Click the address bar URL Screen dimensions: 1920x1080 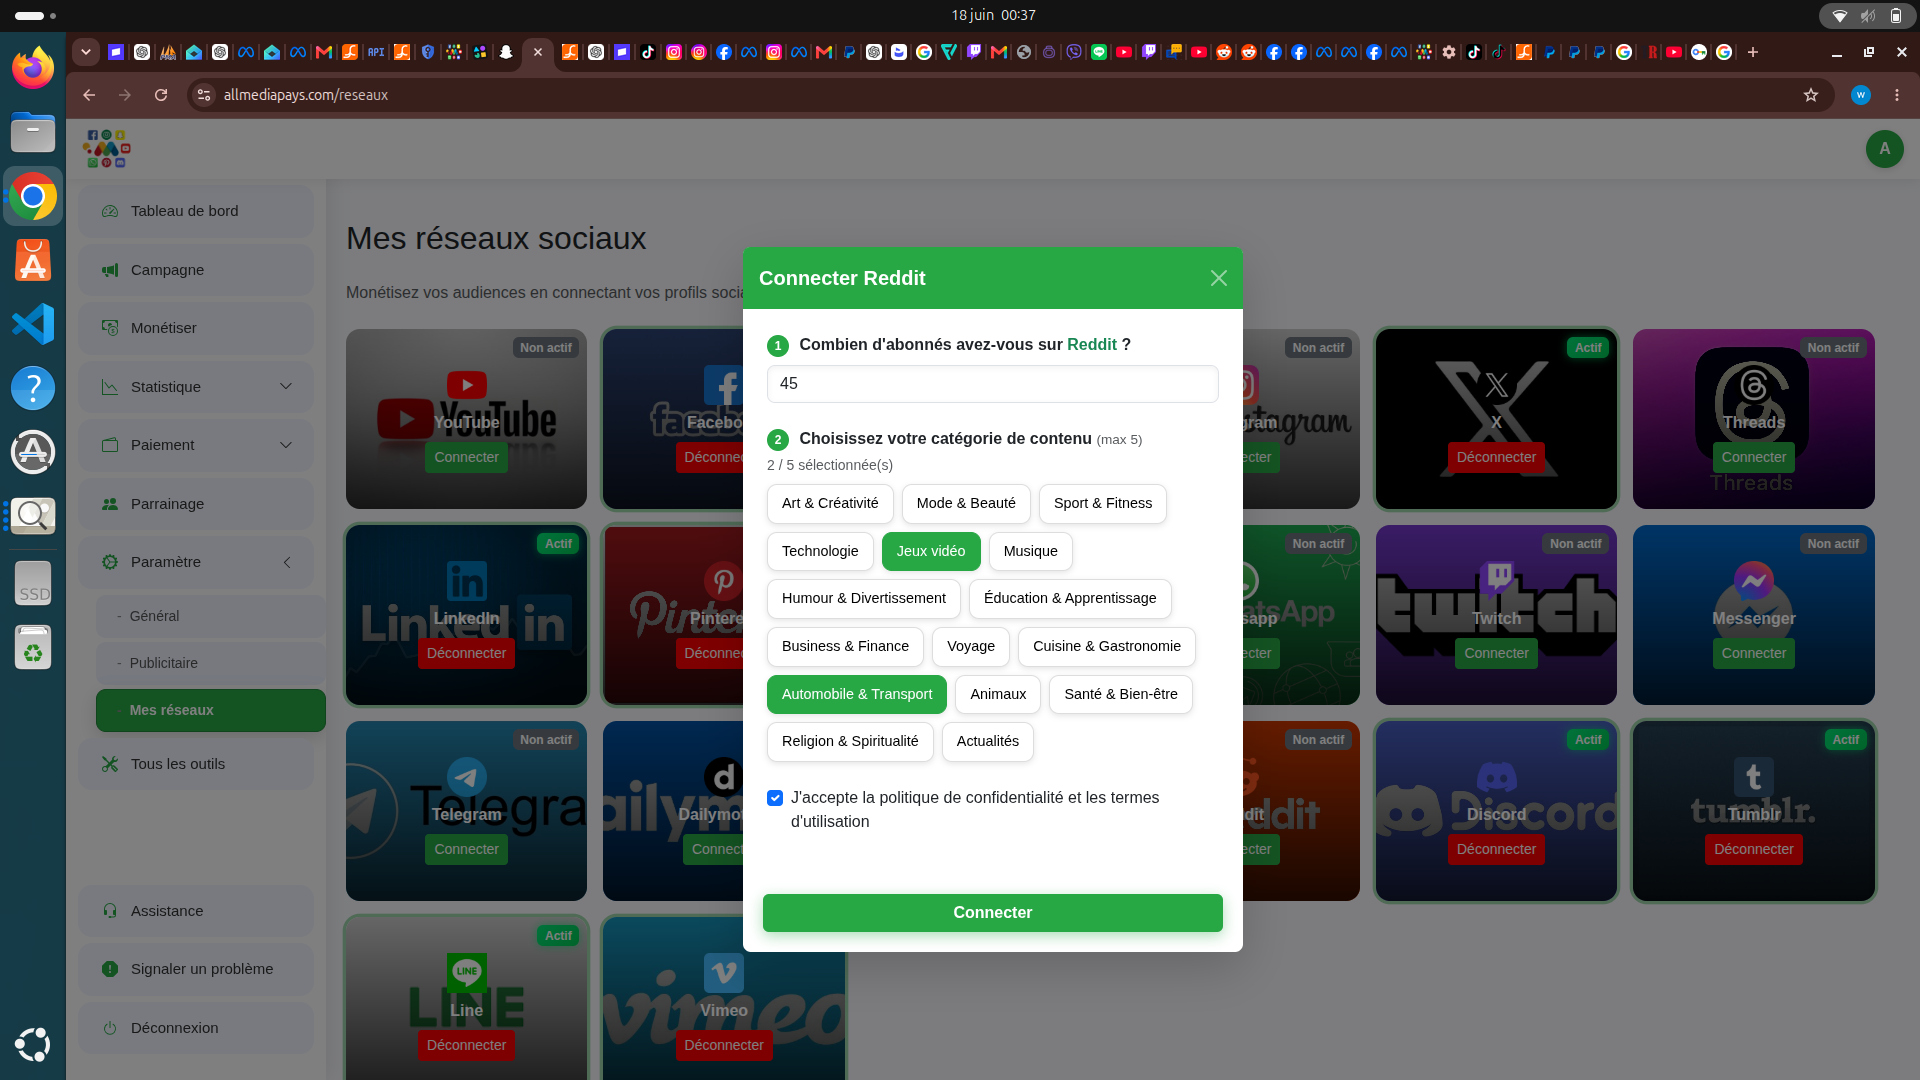(306, 95)
